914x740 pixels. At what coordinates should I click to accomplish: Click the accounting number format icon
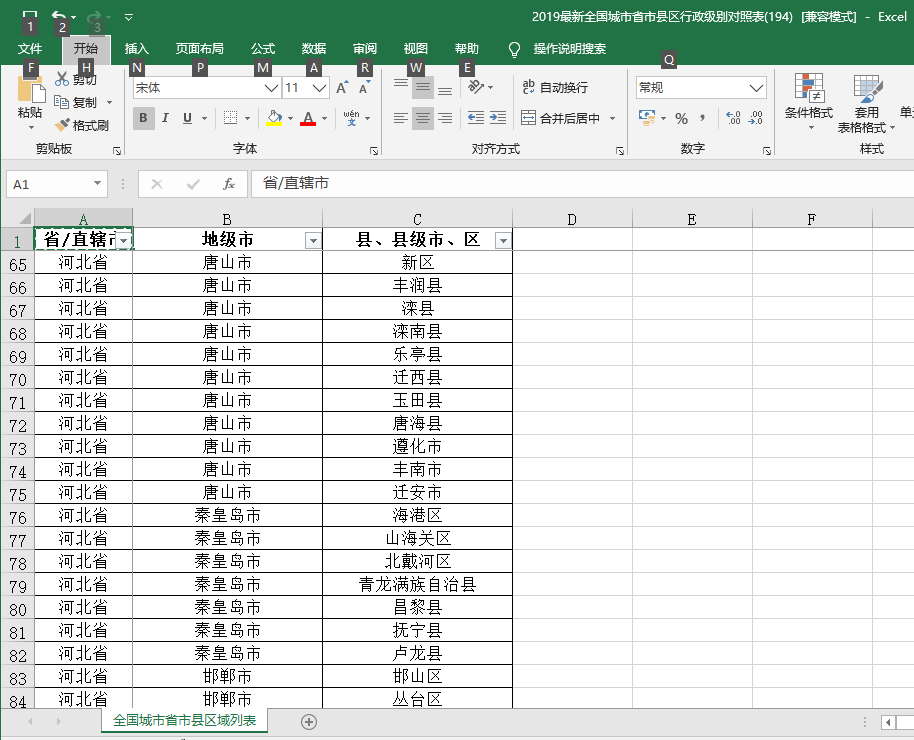pyautogui.click(x=647, y=118)
